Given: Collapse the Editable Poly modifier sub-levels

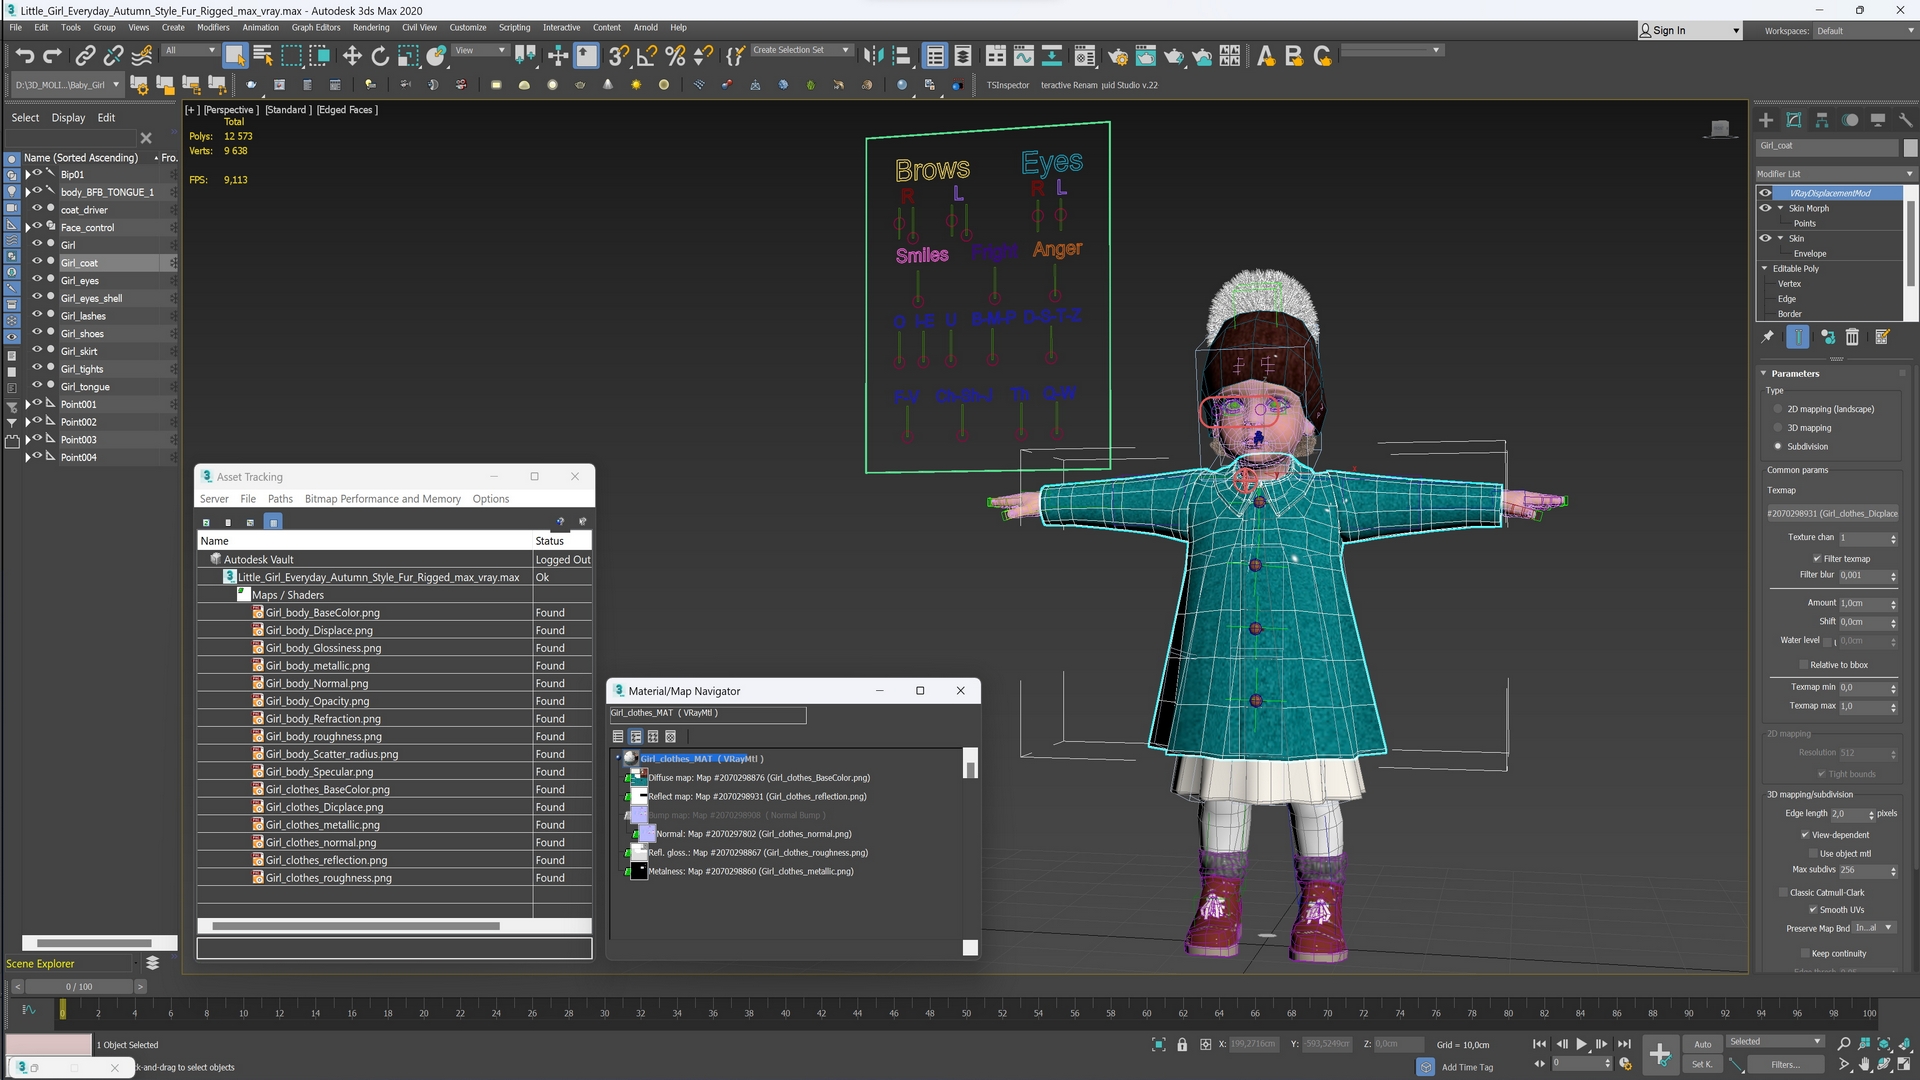Looking at the screenshot, I should coord(1764,268).
